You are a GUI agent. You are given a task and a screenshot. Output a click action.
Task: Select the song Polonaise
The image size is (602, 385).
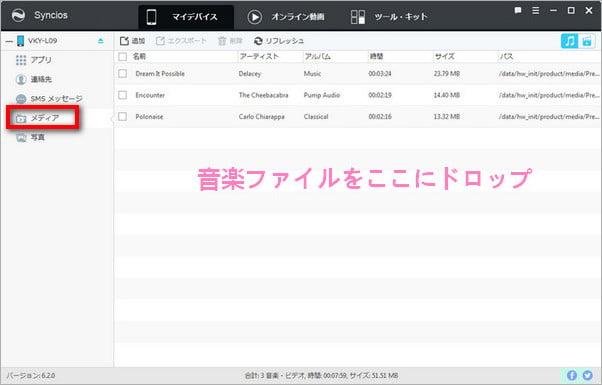coord(149,117)
